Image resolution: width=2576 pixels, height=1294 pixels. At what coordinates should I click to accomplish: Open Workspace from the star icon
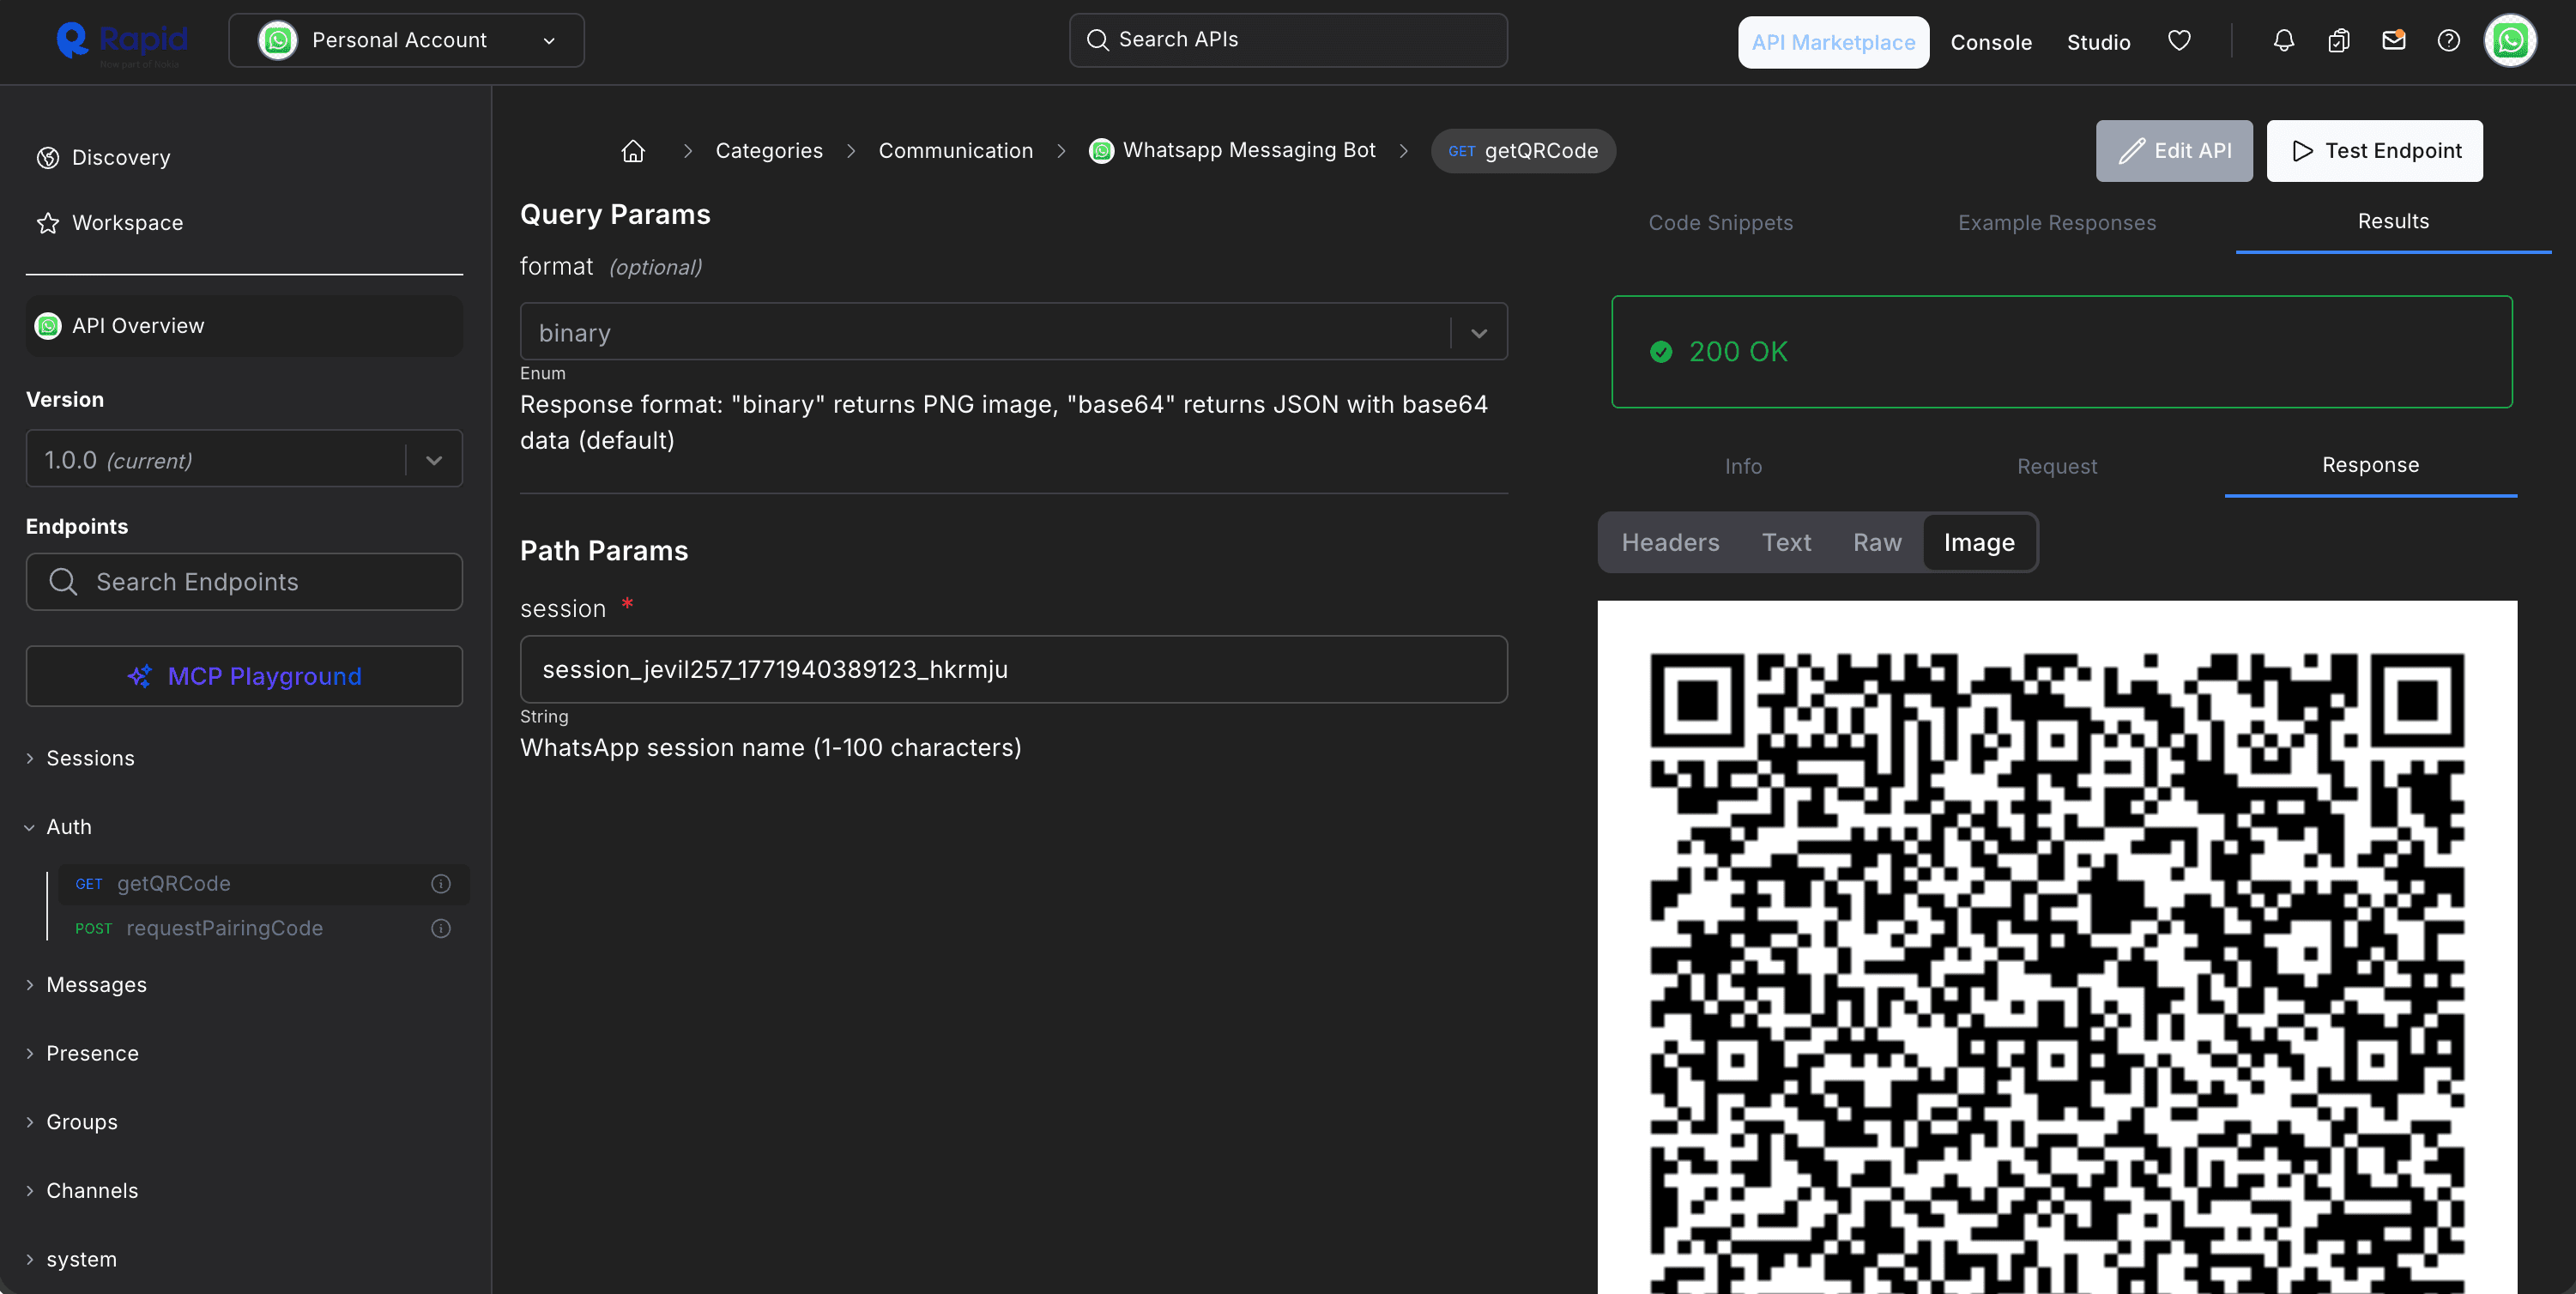click(x=47, y=223)
